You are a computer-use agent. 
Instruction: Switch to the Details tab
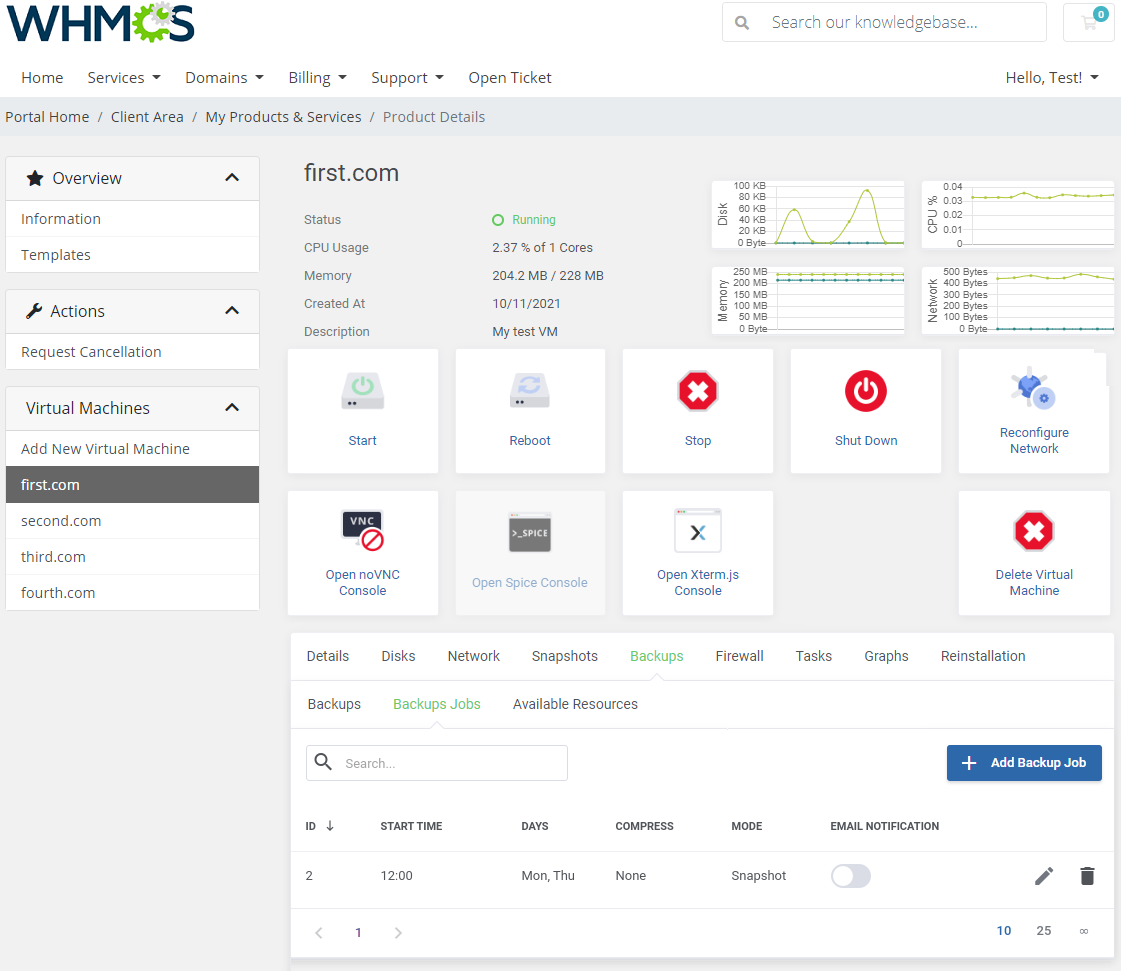(327, 656)
